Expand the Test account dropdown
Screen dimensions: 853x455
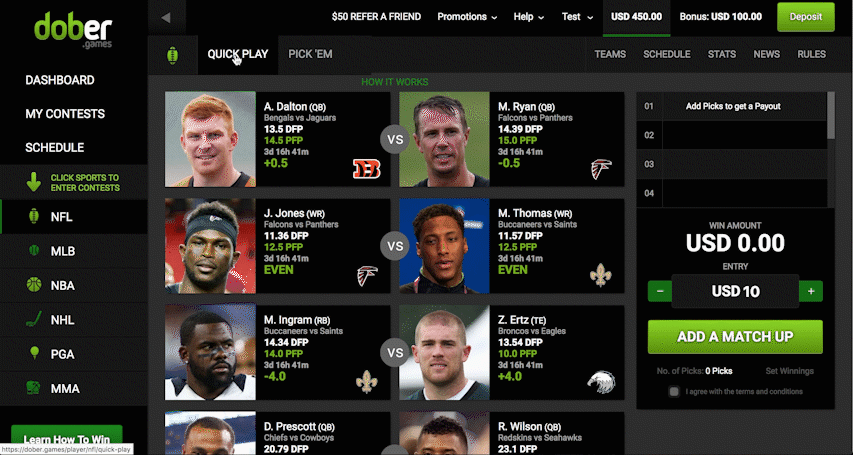(577, 17)
